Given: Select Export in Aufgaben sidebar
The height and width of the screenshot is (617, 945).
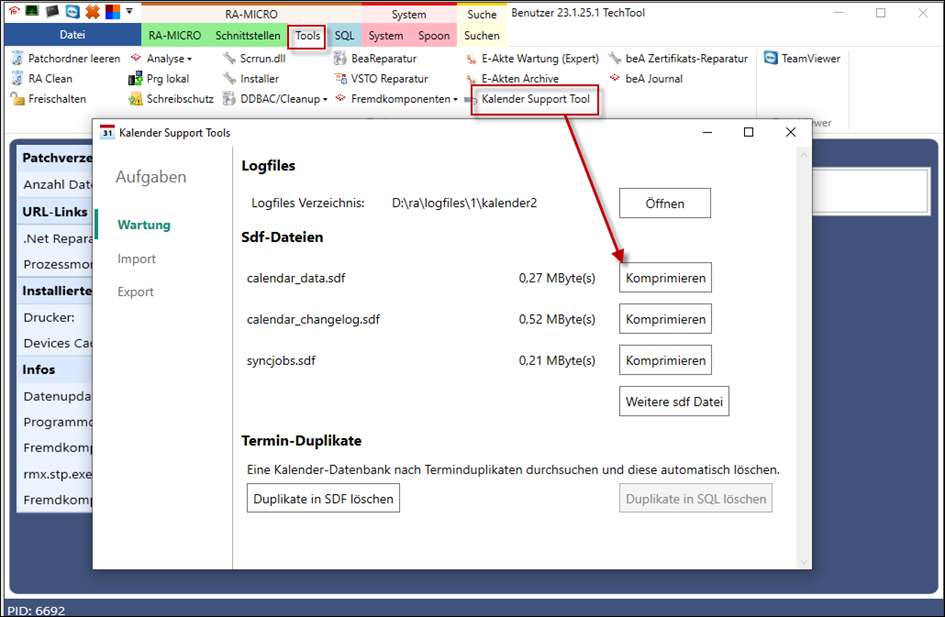Looking at the screenshot, I should (x=136, y=292).
